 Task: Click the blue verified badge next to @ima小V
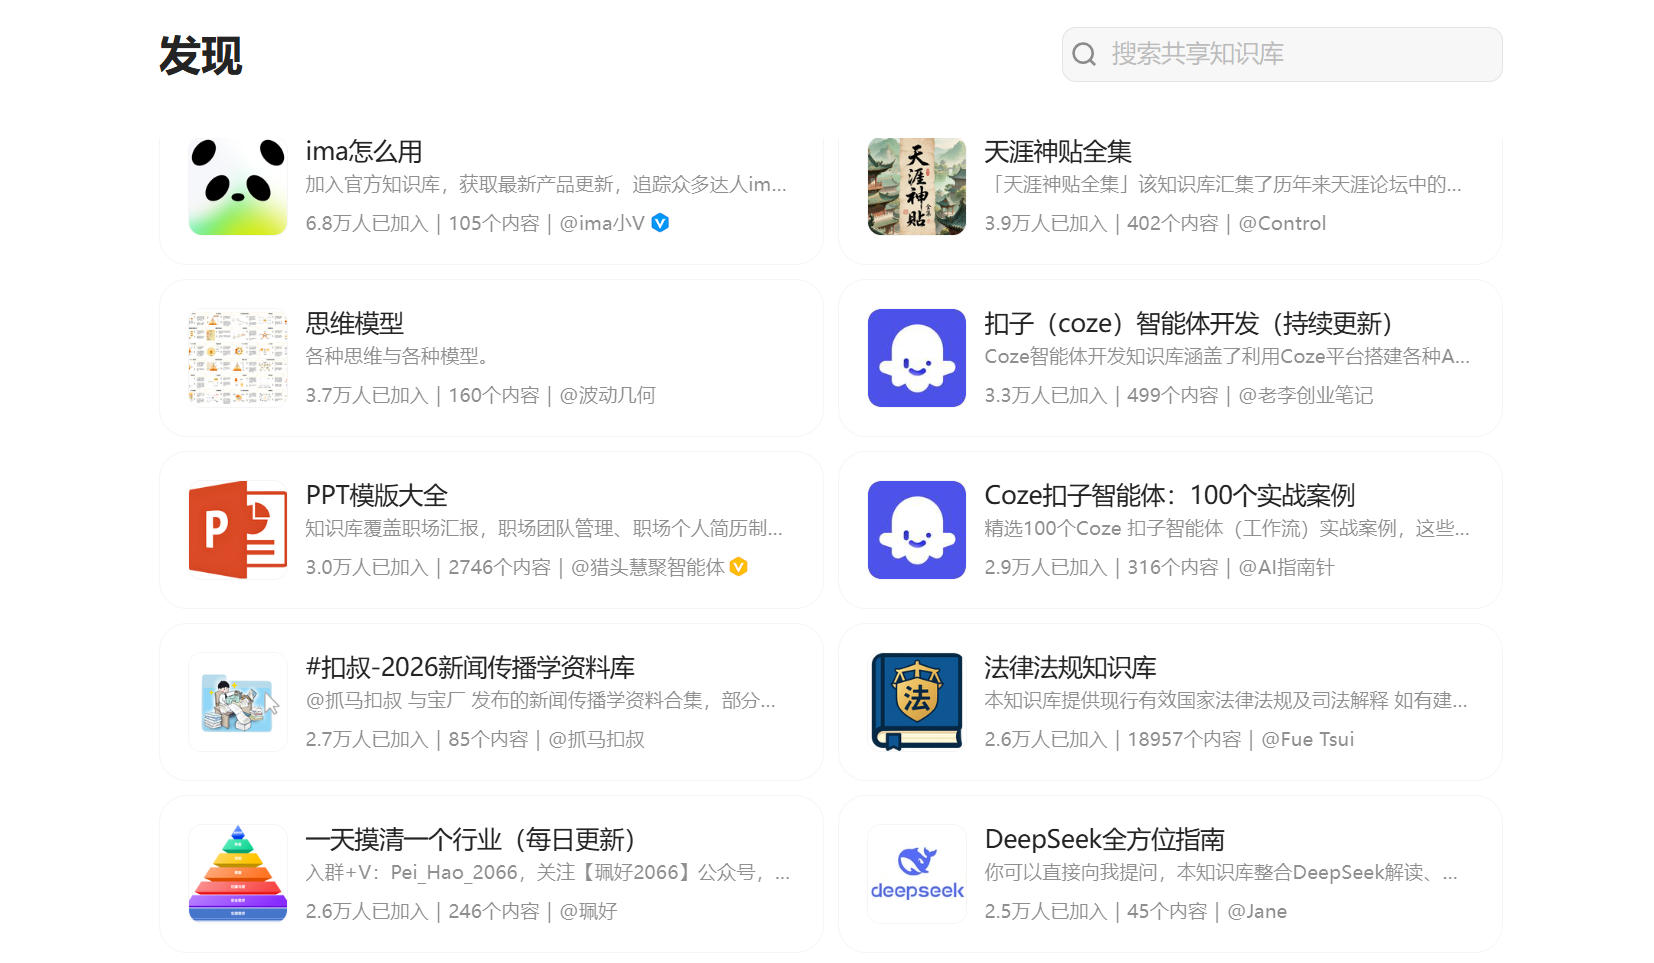coord(660,223)
